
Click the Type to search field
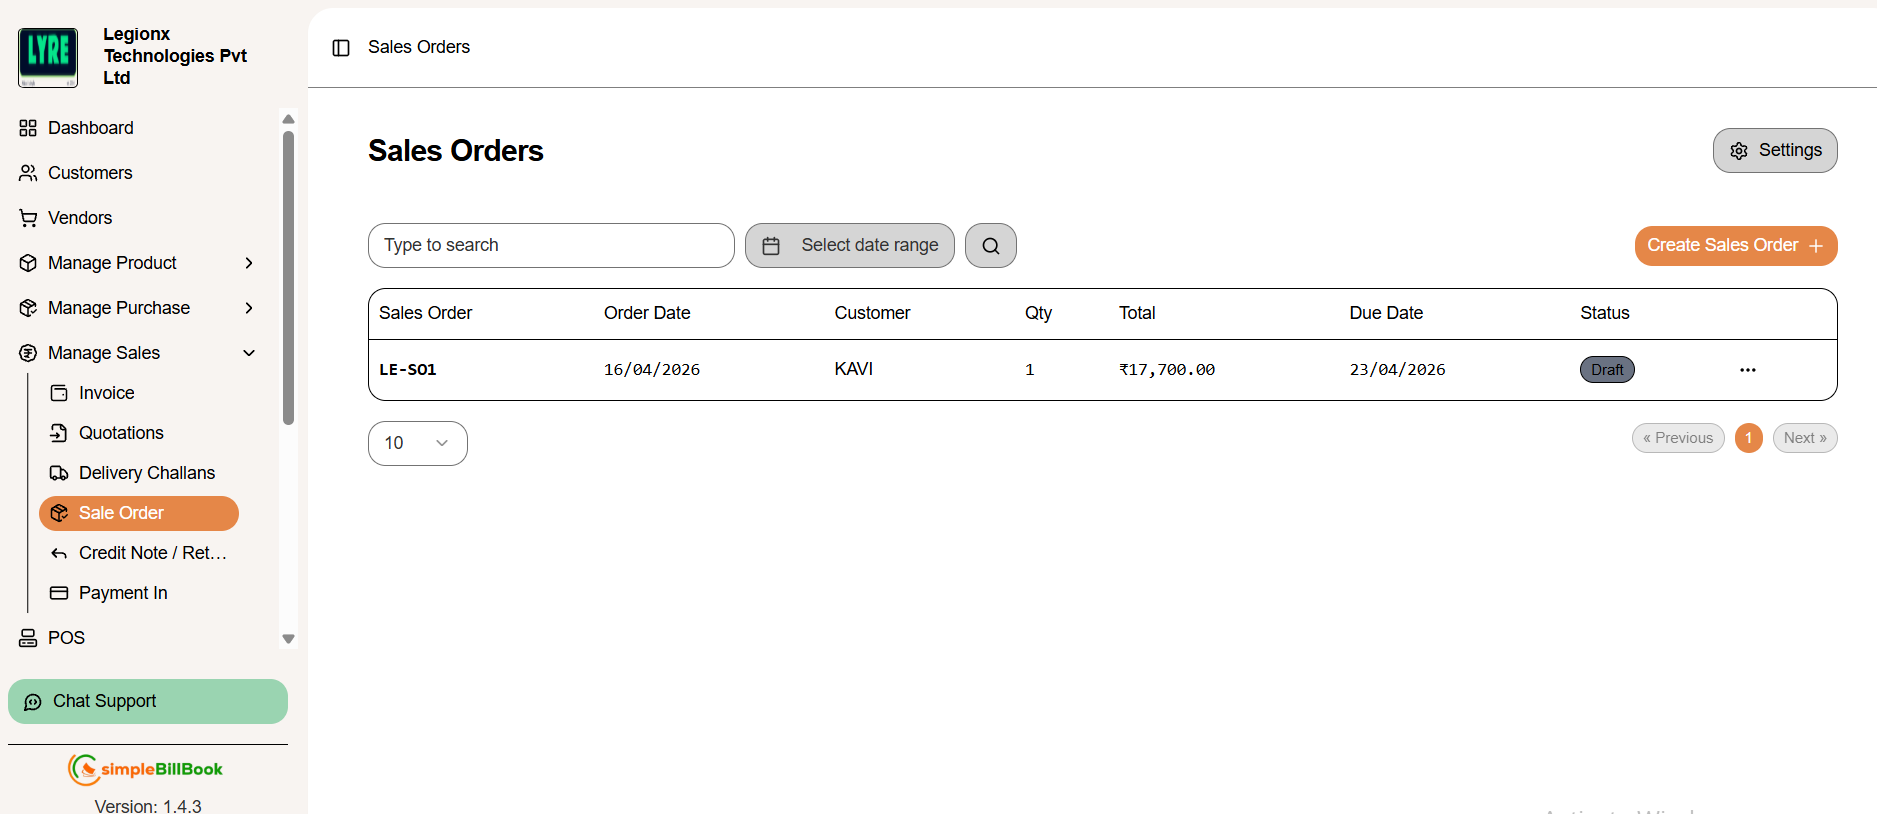tap(551, 246)
